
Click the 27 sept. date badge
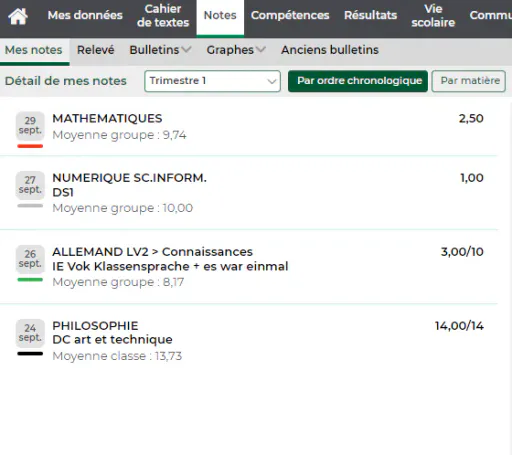coord(30,185)
